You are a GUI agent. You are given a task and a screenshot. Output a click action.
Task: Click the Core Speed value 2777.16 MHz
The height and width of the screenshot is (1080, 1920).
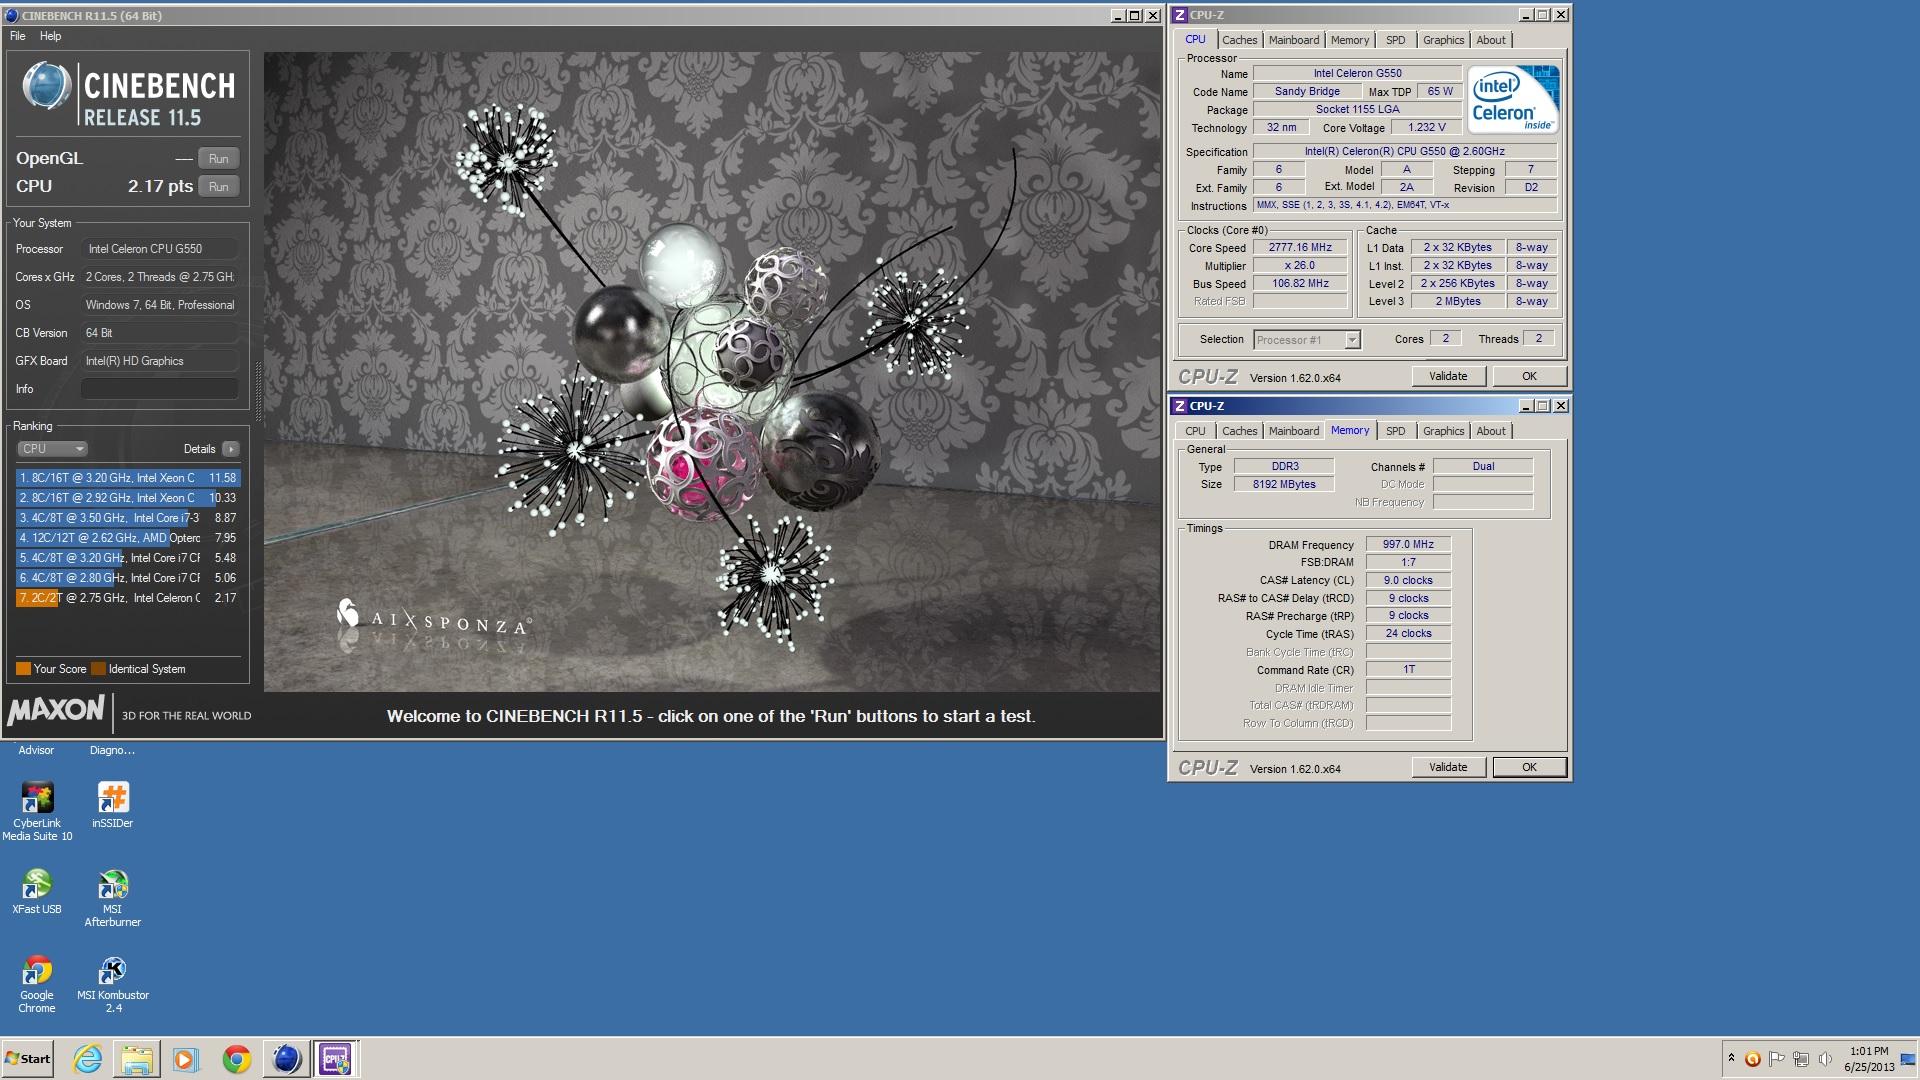click(1300, 248)
